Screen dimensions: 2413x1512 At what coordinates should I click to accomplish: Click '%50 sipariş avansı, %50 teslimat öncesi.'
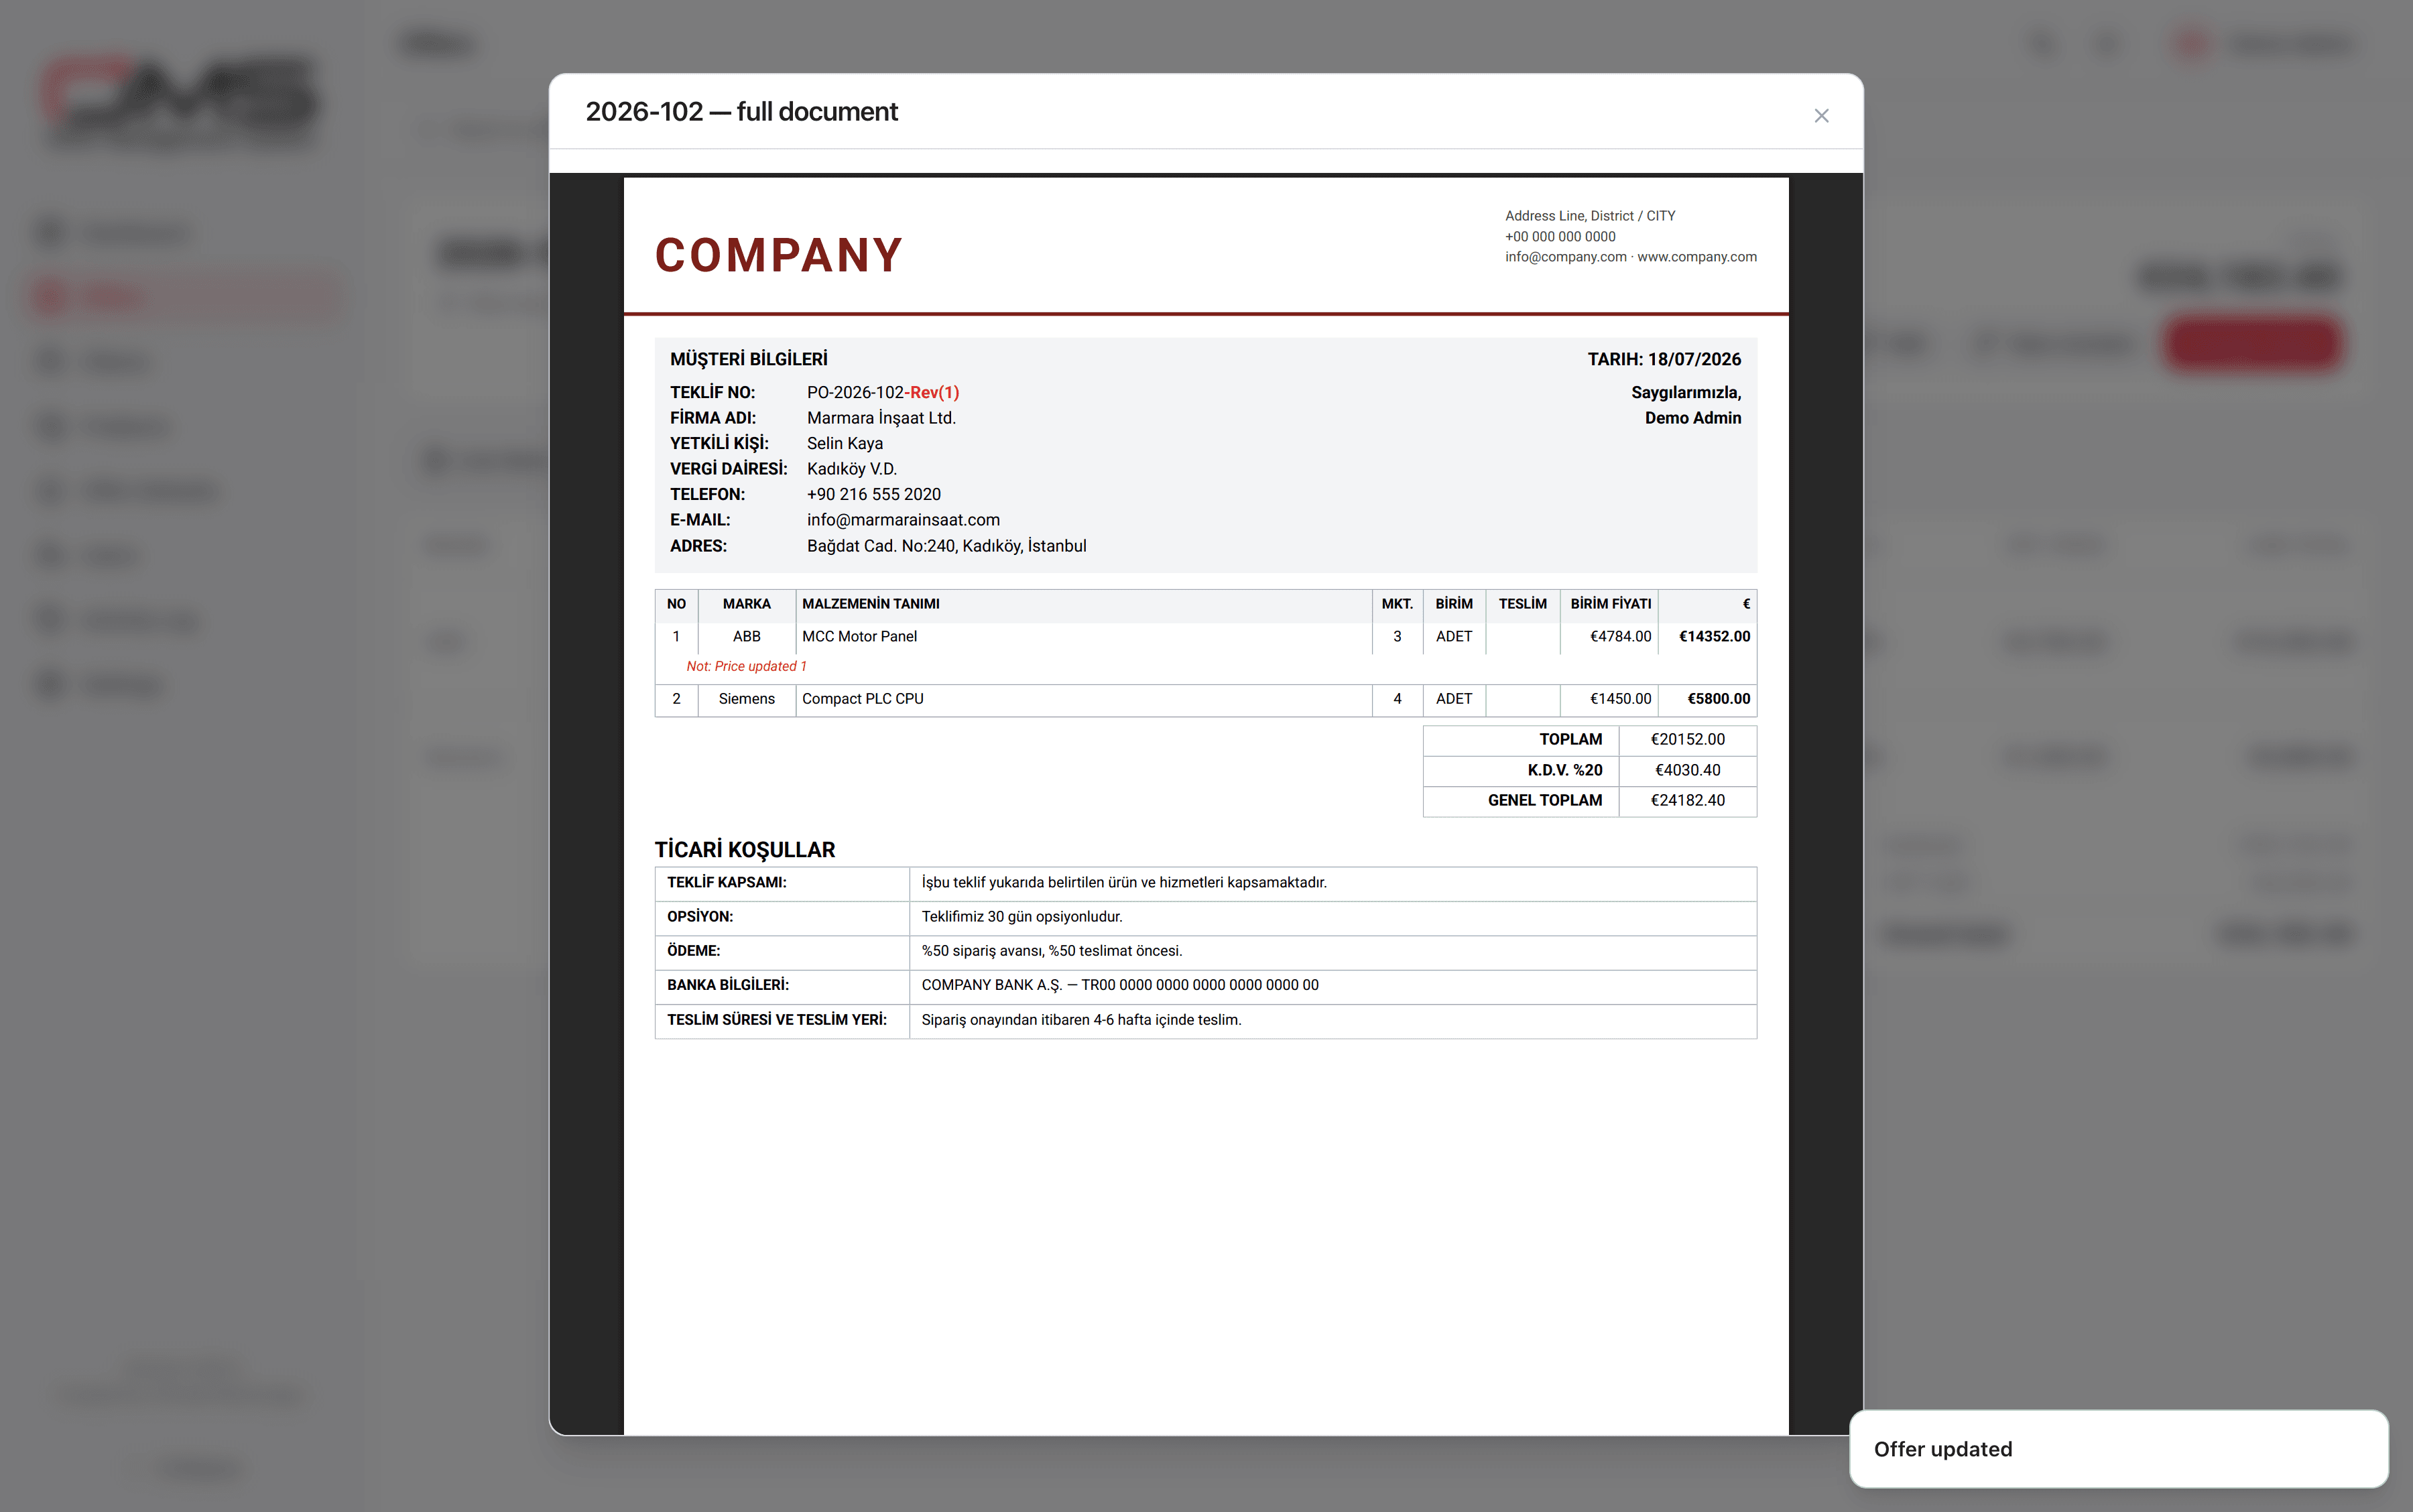(x=1051, y=950)
